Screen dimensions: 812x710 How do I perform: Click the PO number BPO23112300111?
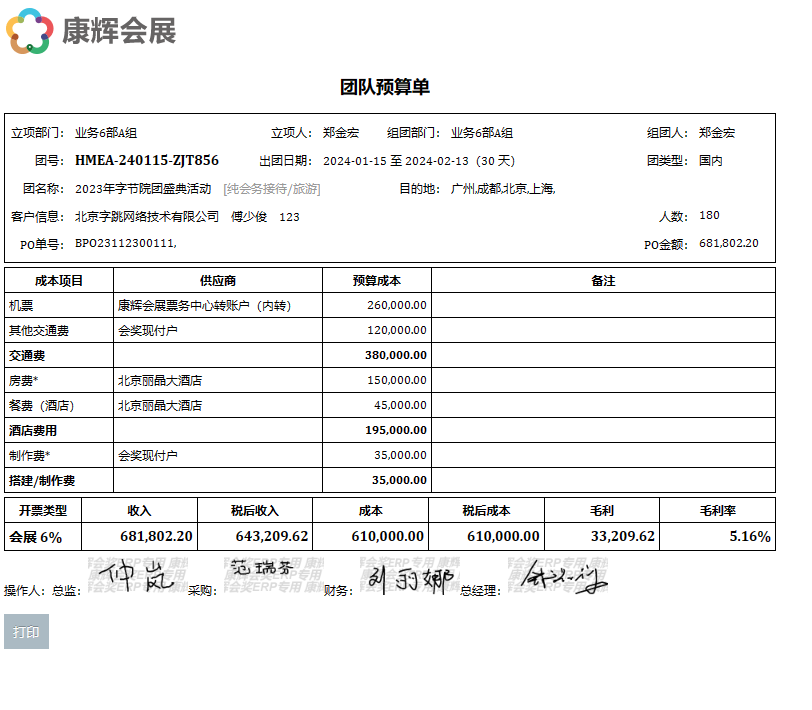[125, 243]
